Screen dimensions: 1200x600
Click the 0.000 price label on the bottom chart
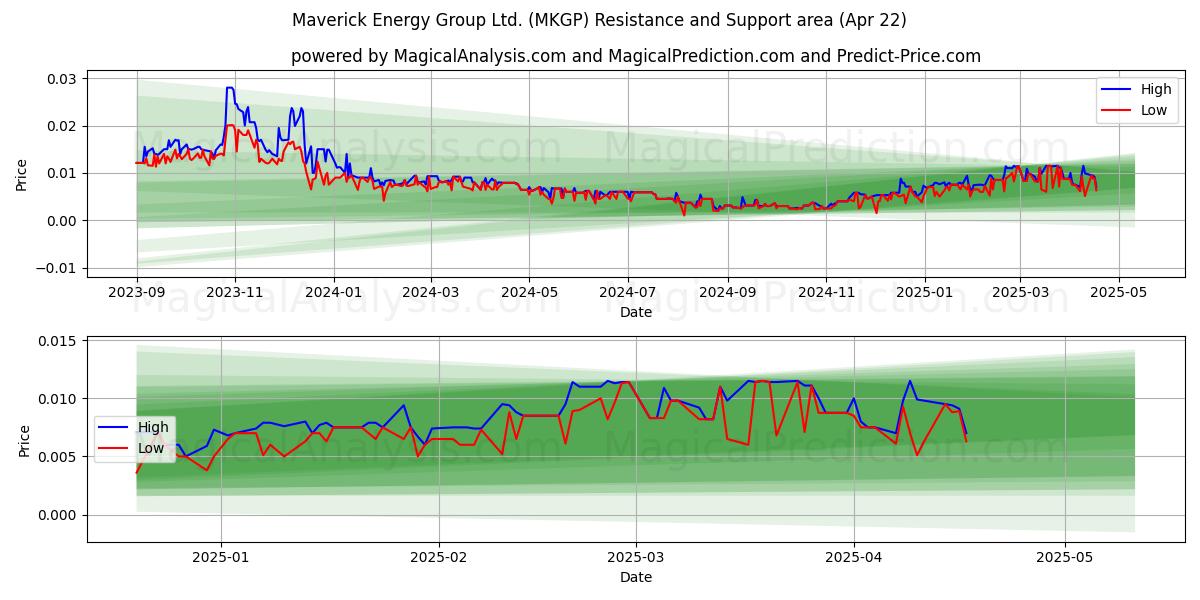pyautogui.click(x=58, y=515)
